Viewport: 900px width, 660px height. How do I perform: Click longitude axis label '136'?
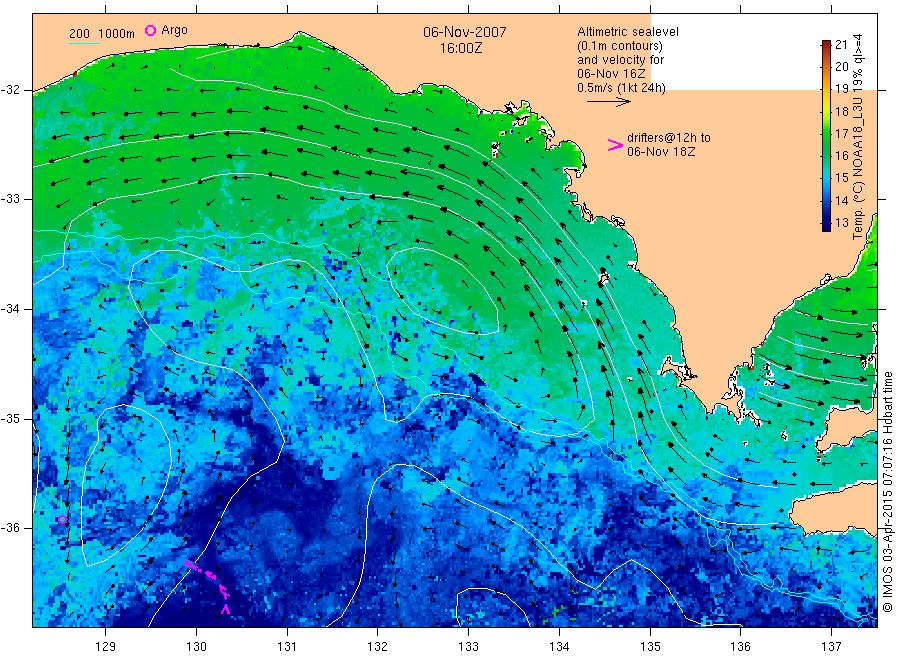740,647
